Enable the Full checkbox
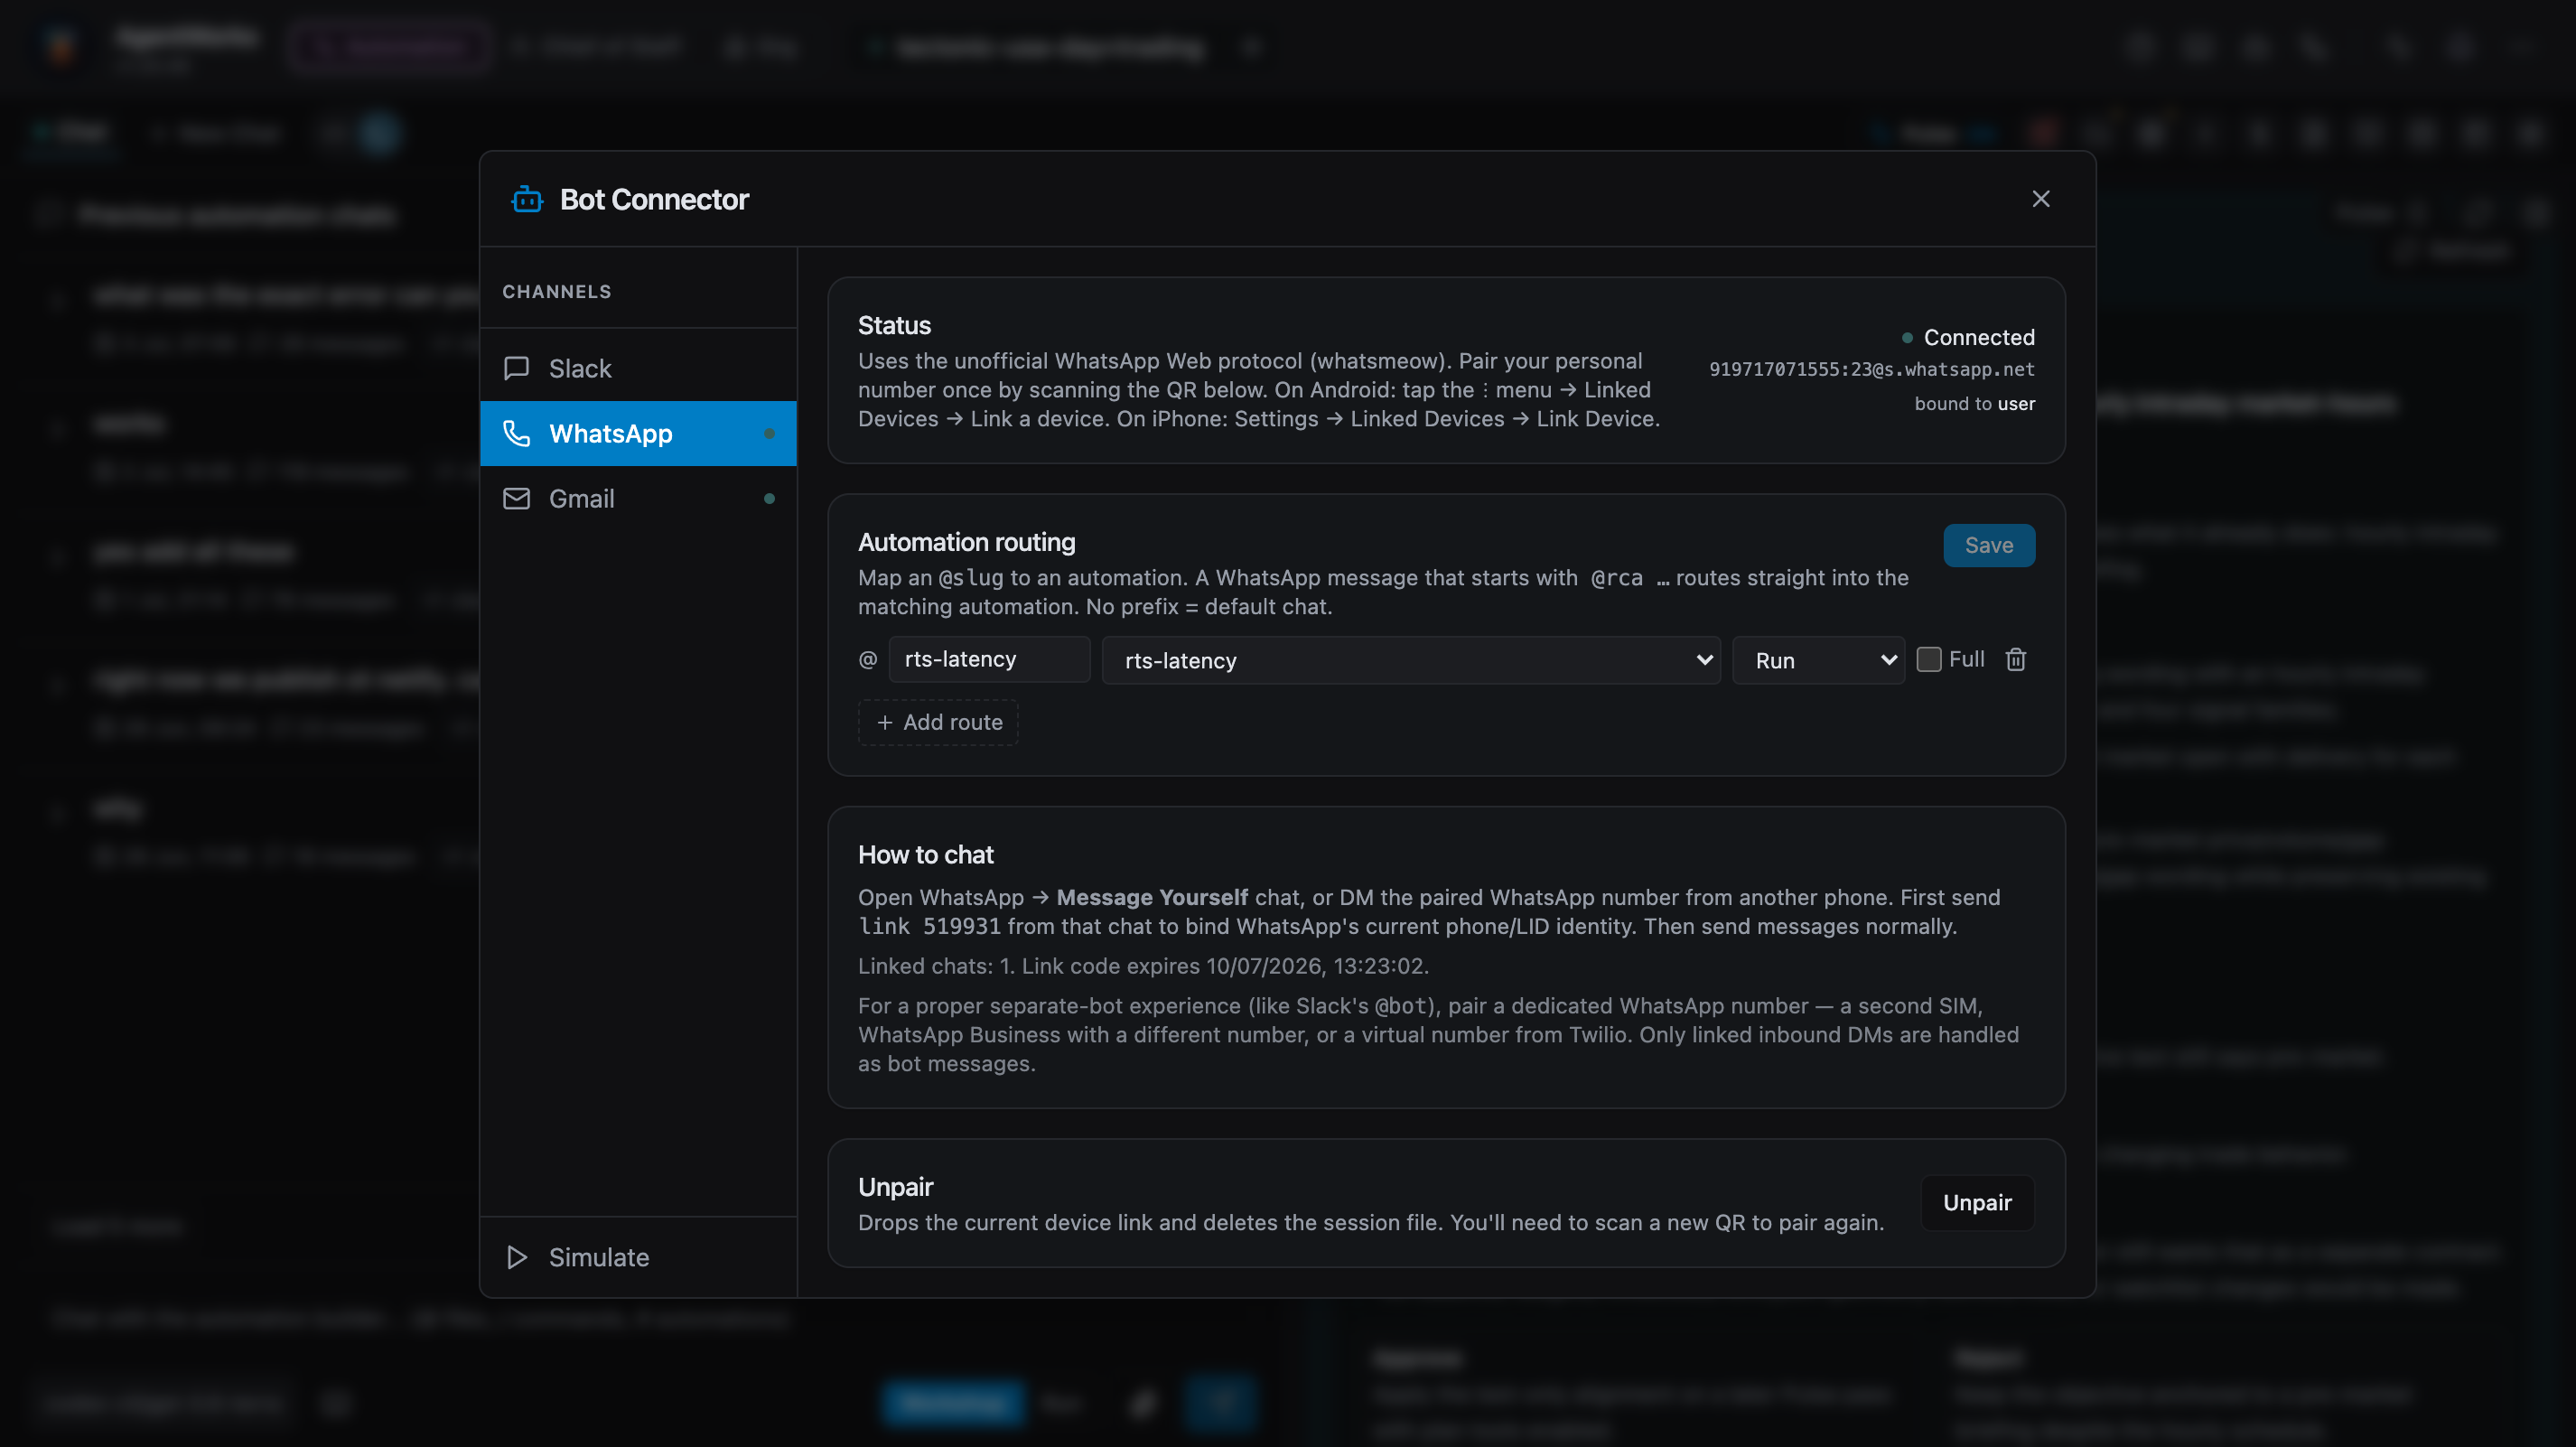 1928,659
